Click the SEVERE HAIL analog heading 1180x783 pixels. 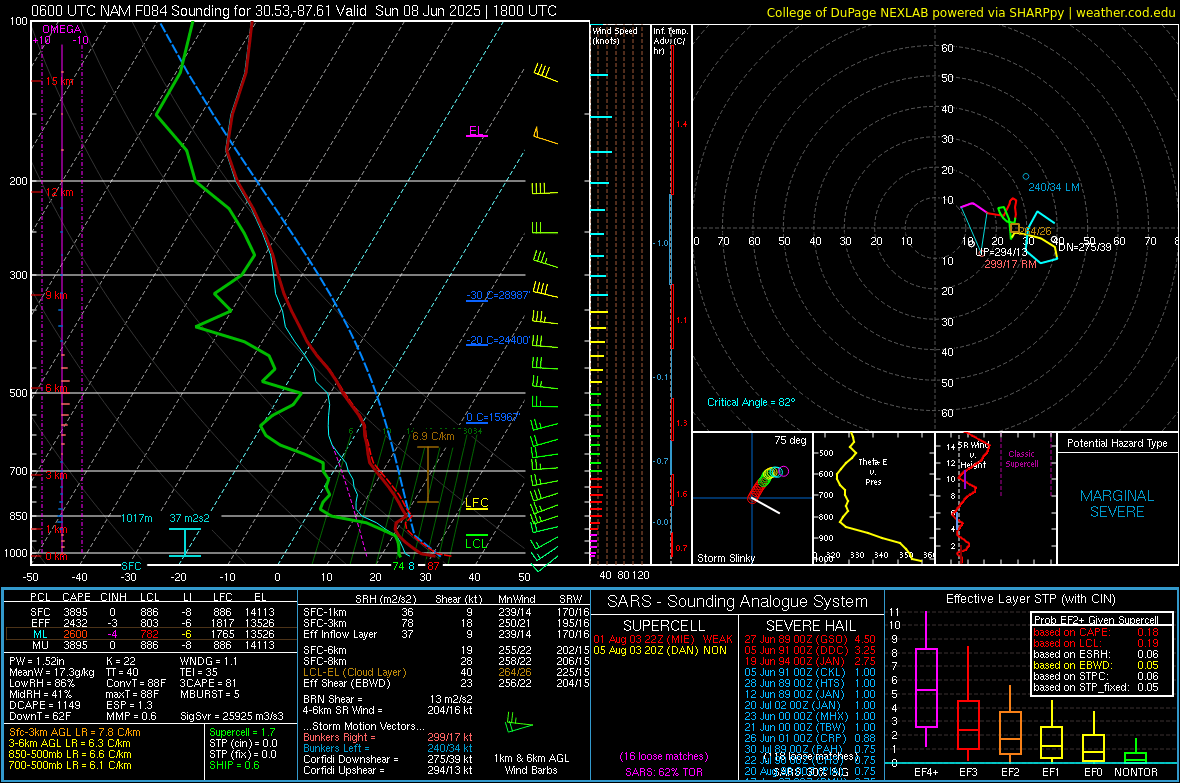(x=810, y=626)
